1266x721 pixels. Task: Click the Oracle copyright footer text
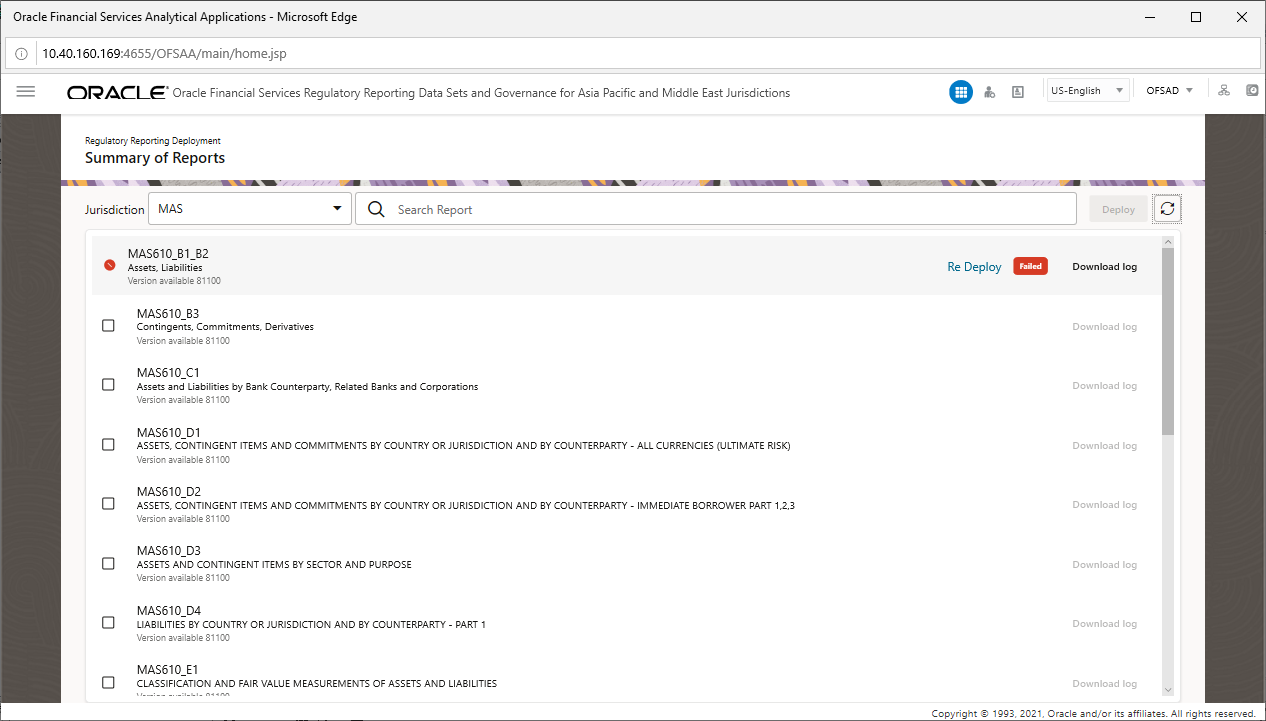pyautogui.click(x=1093, y=714)
